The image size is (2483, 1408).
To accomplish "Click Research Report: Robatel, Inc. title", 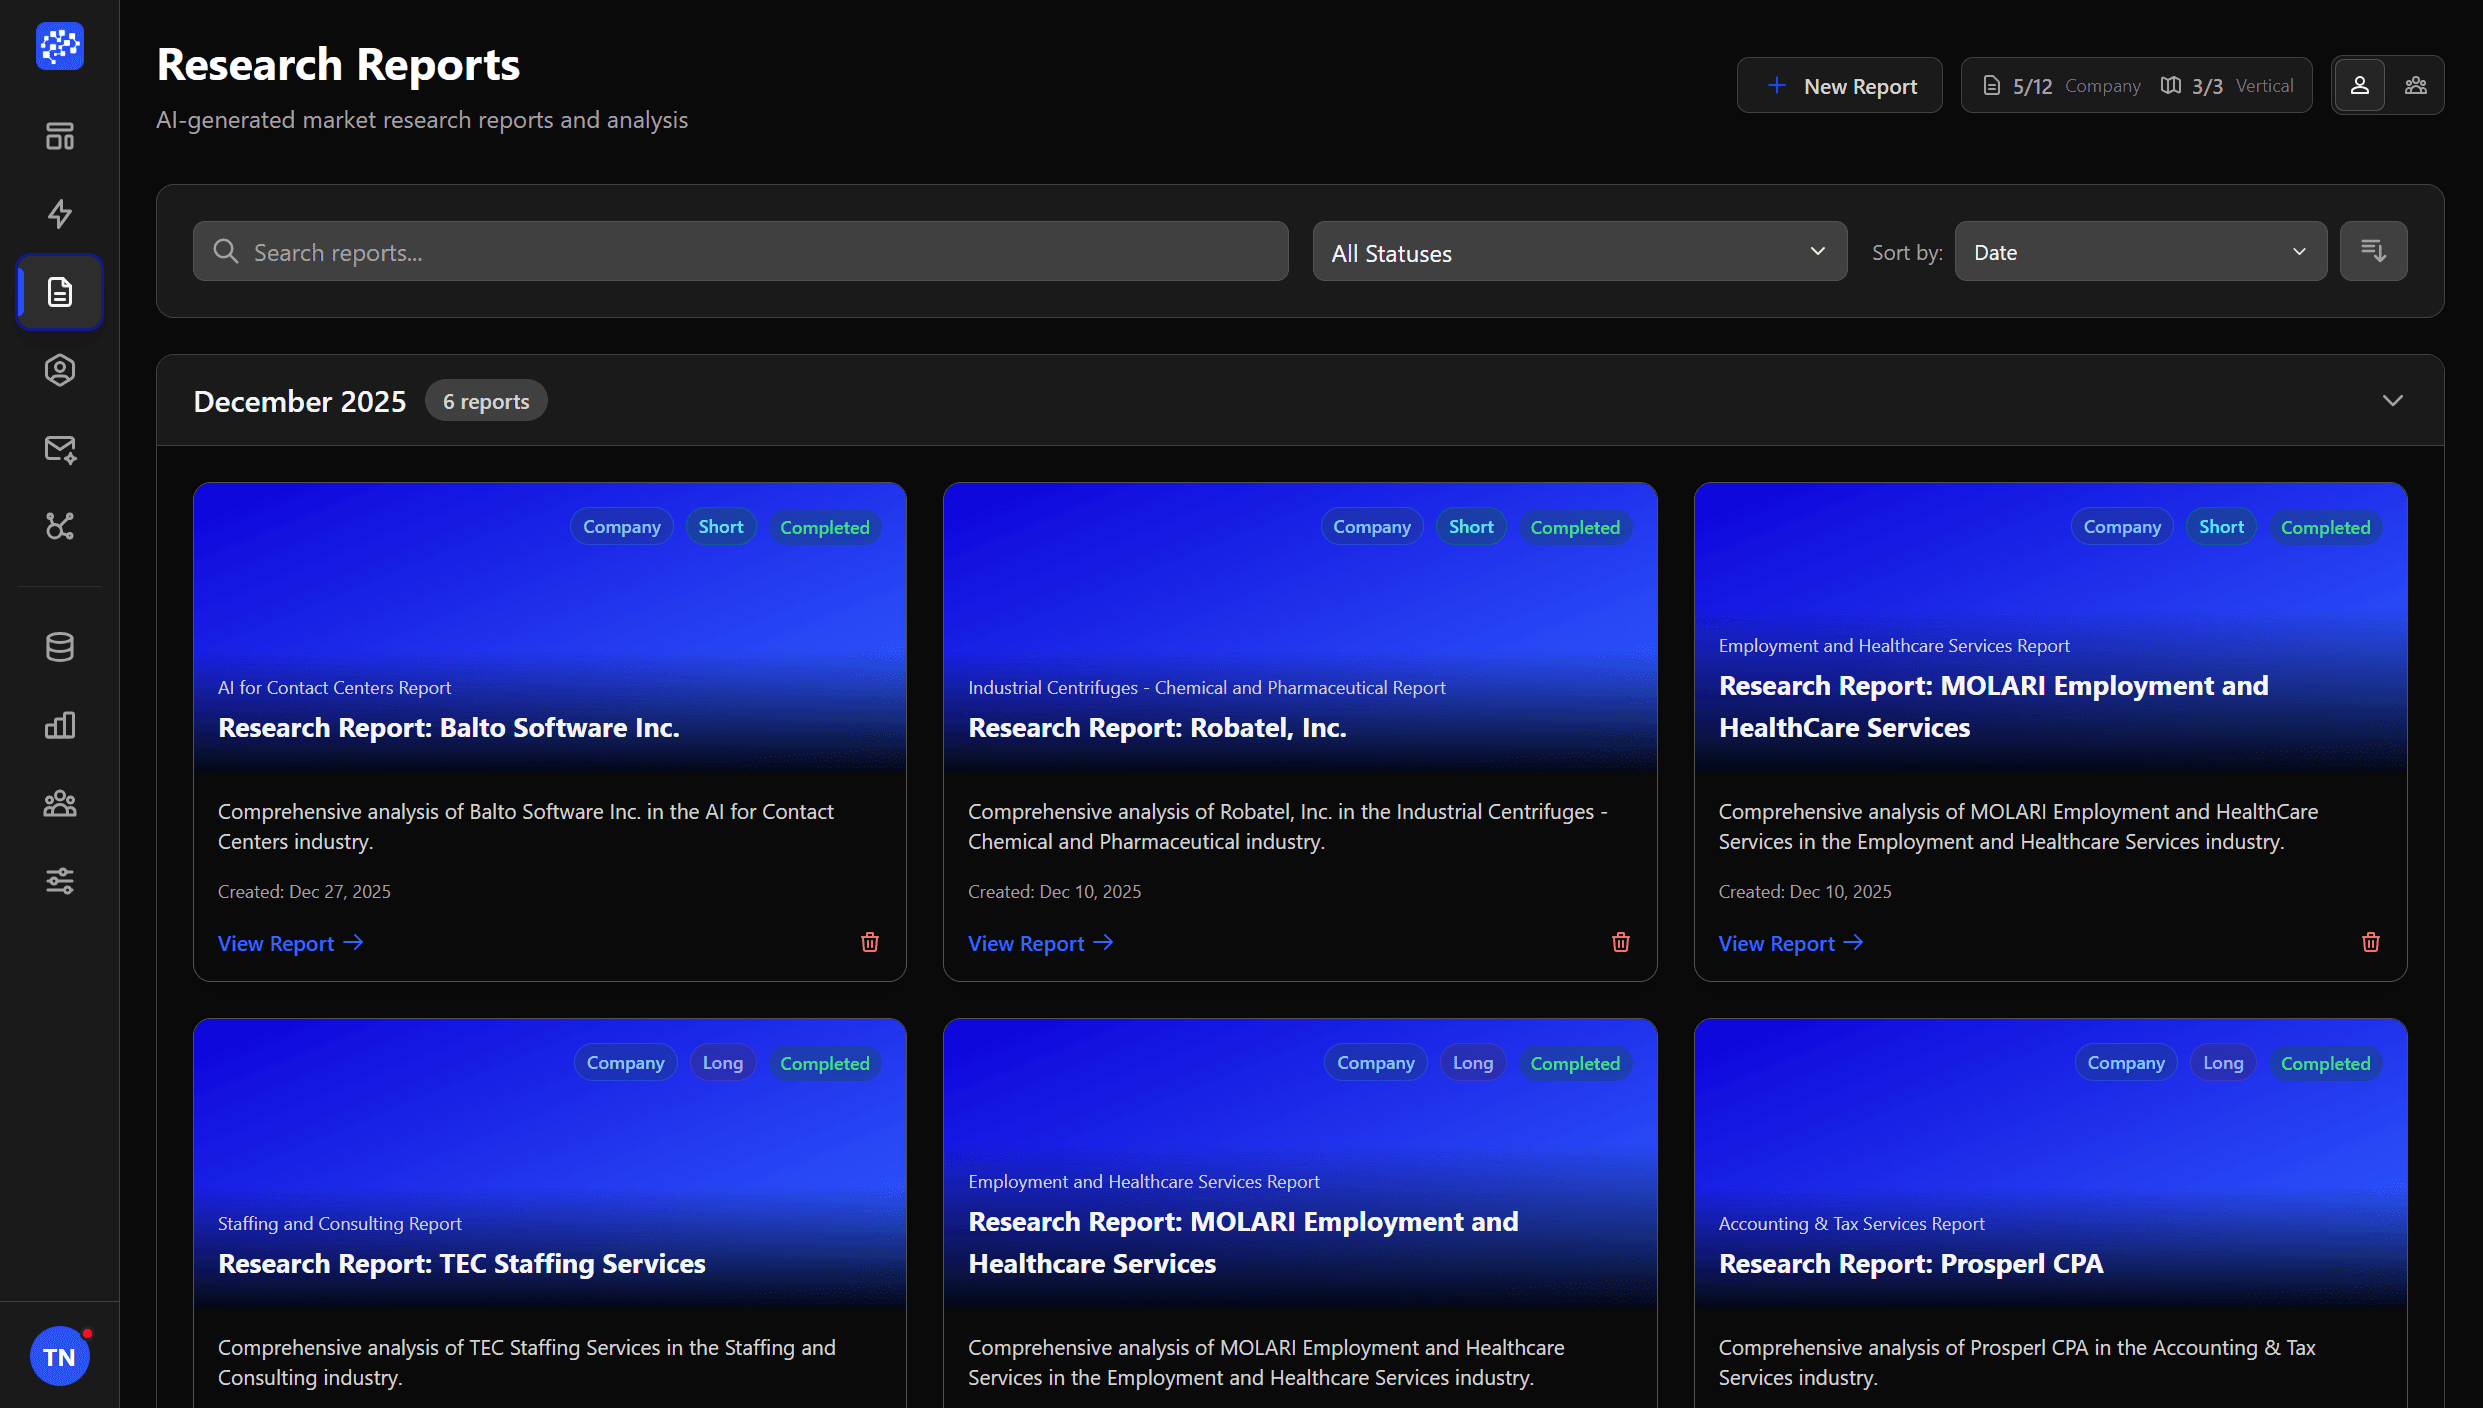I will pyautogui.click(x=1157, y=728).
